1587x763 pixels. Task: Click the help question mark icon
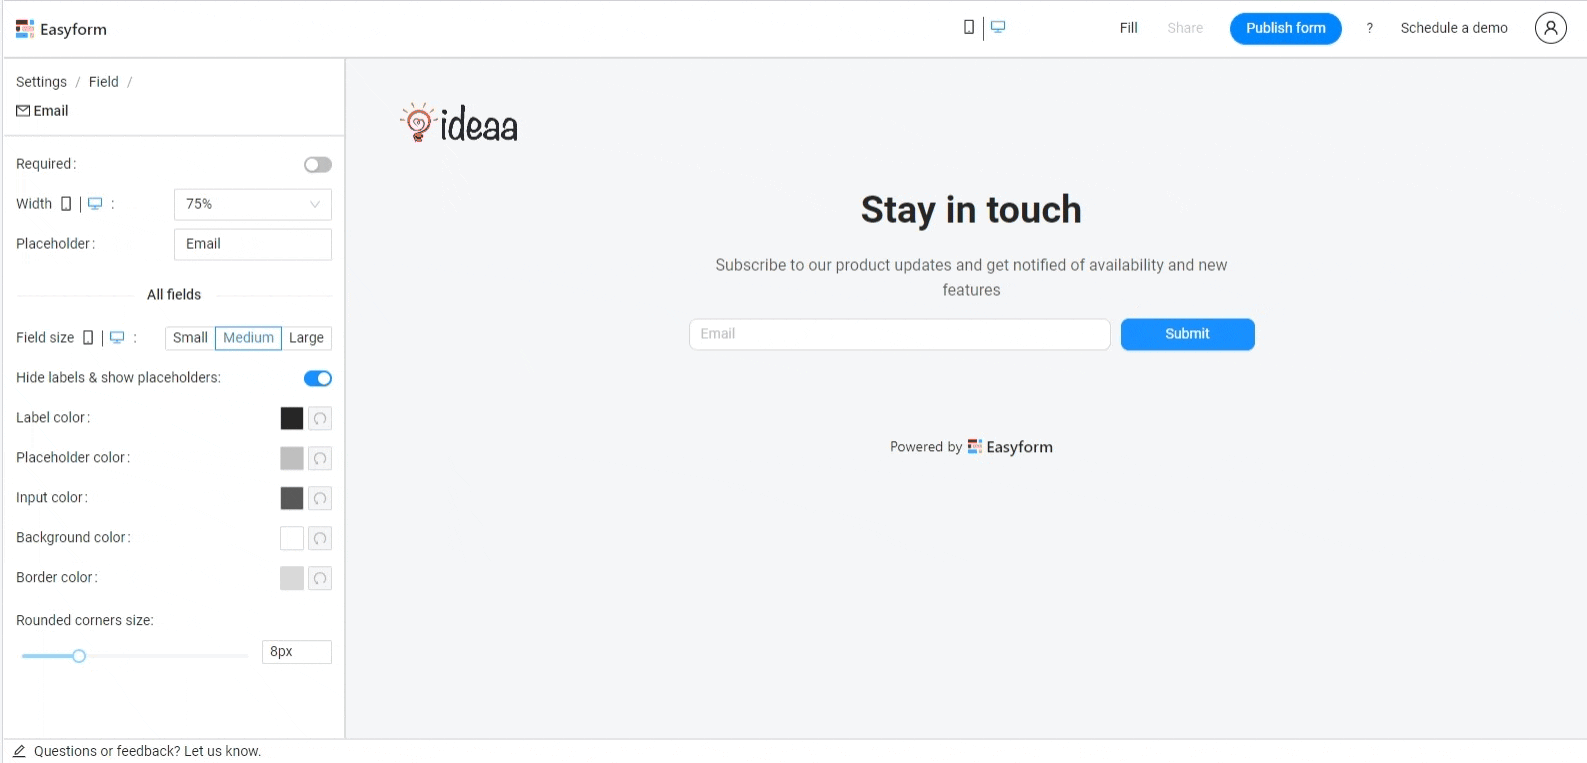tap(1369, 28)
